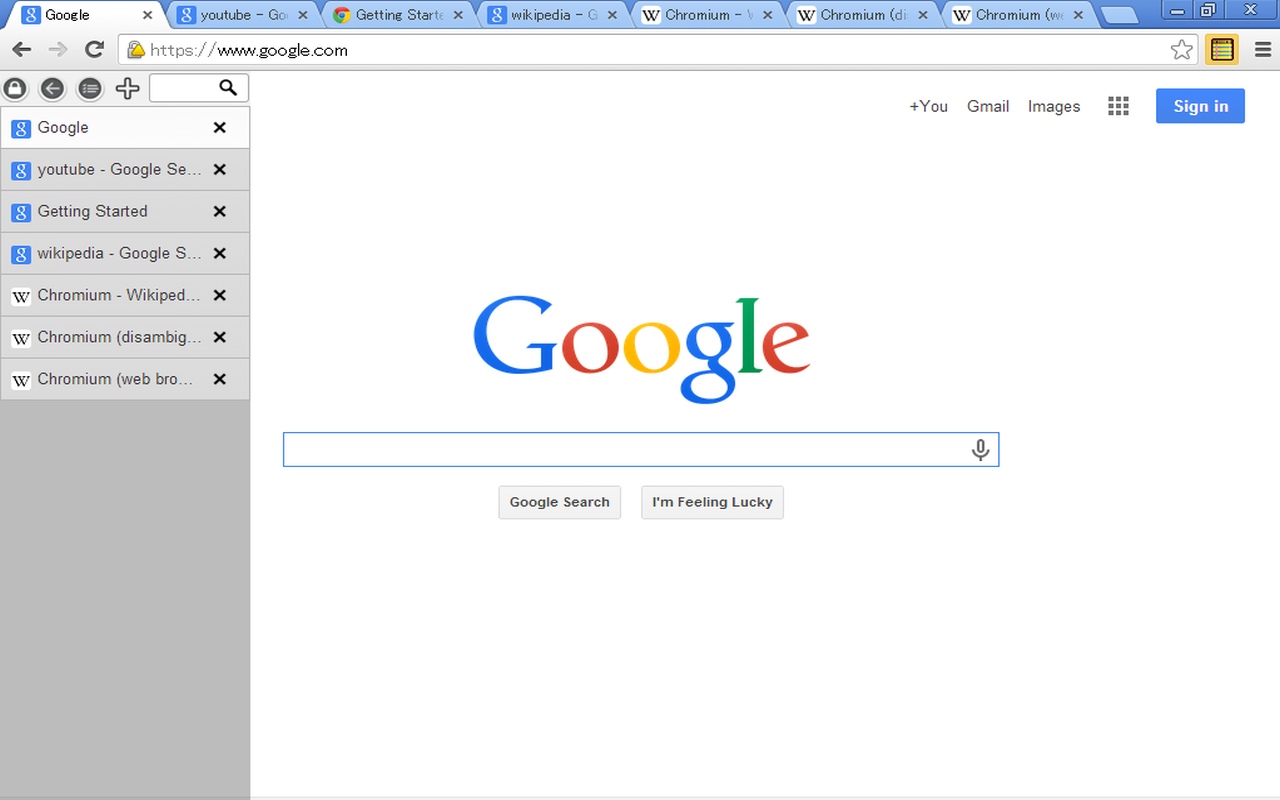Image resolution: width=1280 pixels, height=800 pixels.
Task: Open the Google apps grid
Action: pyautogui.click(x=1118, y=106)
